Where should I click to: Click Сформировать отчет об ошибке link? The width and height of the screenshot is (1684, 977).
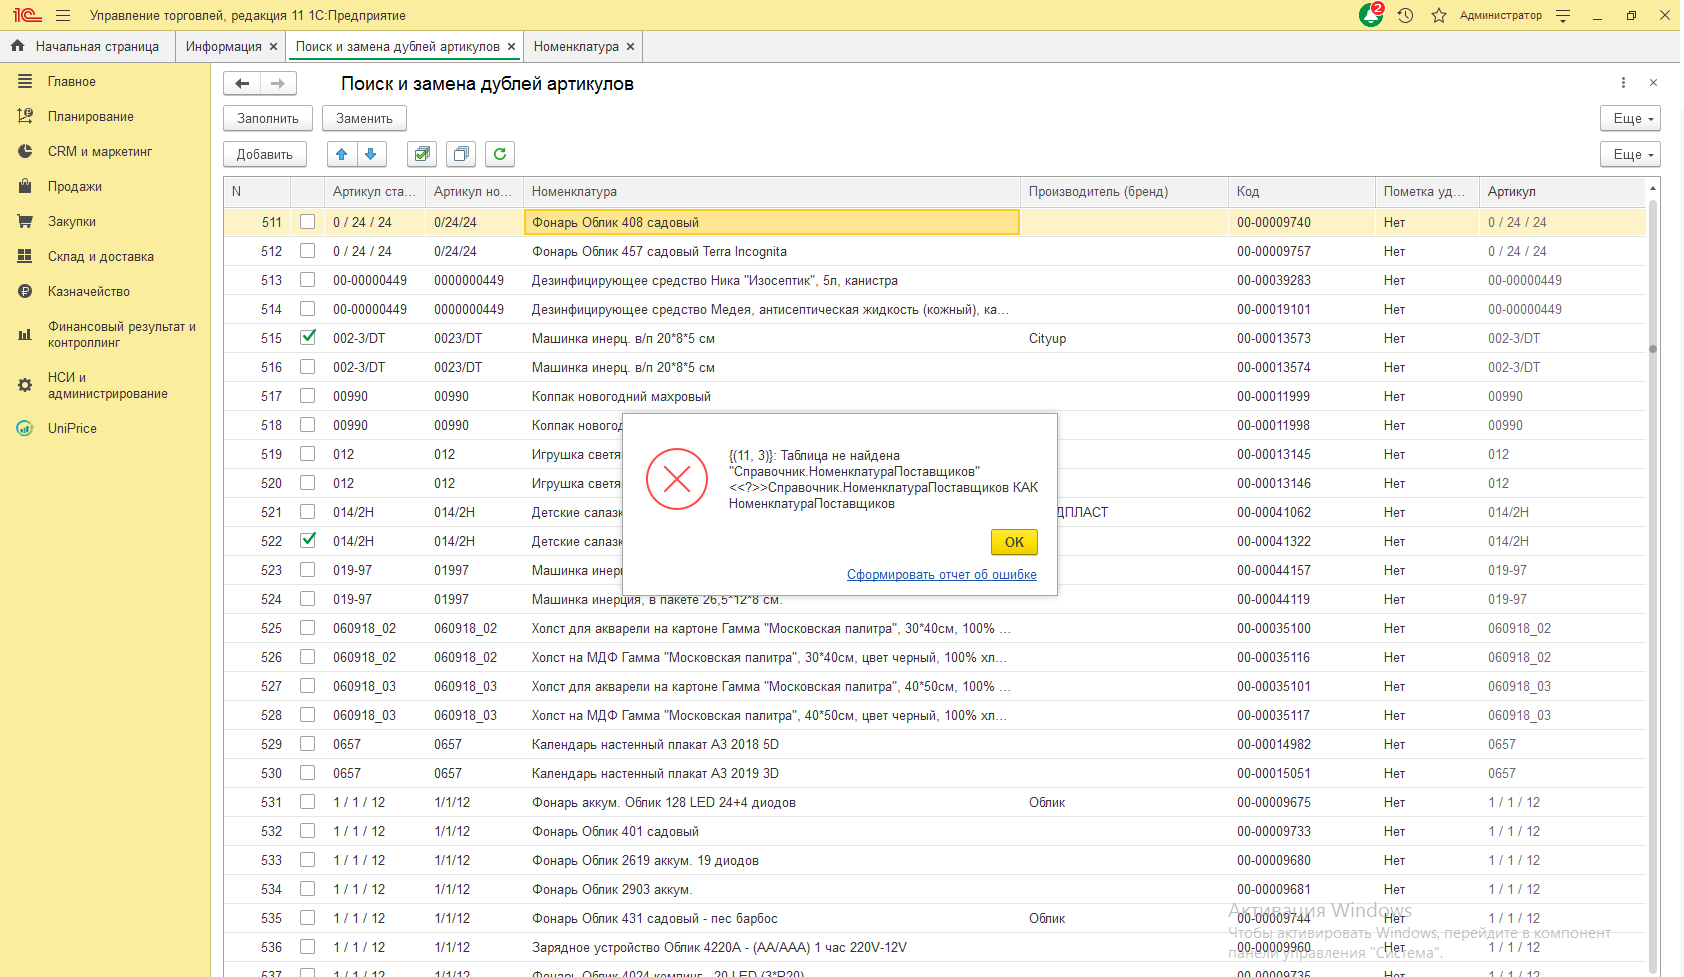(x=941, y=575)
